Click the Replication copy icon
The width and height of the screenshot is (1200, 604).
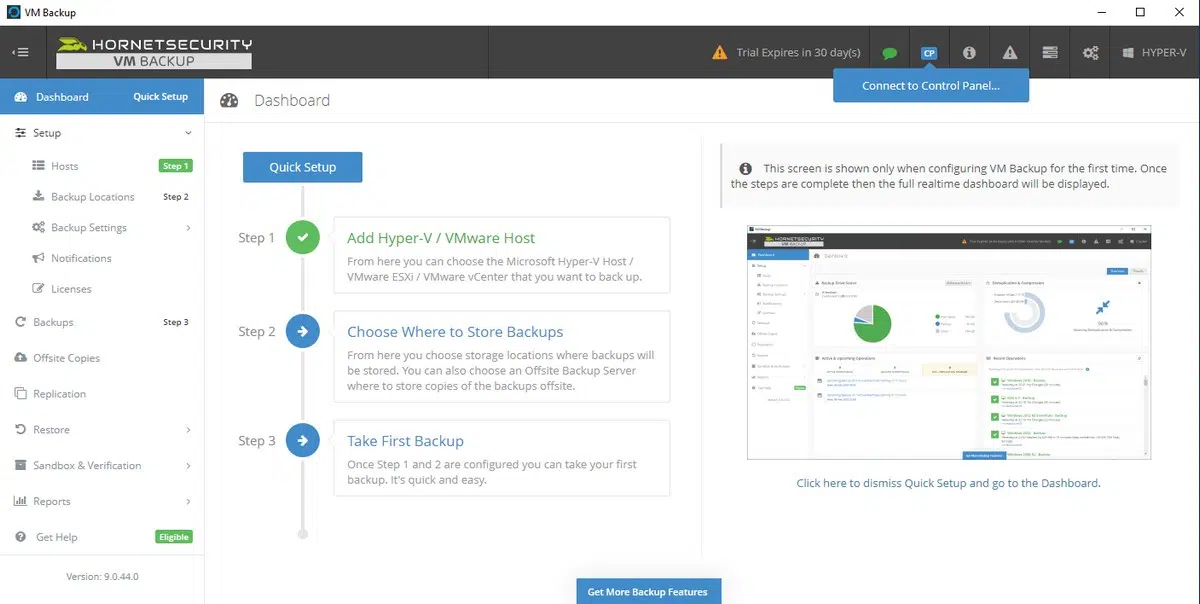21,394
